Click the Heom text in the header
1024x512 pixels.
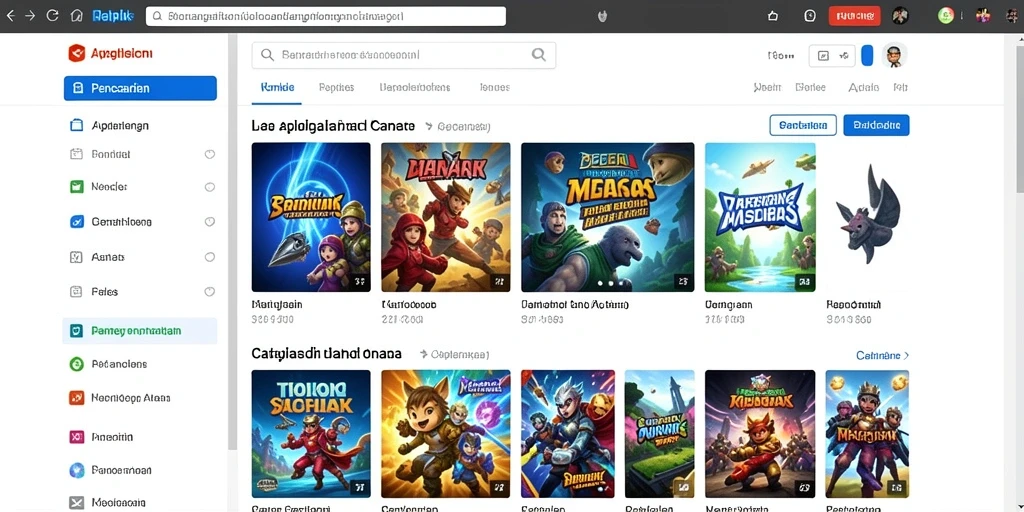pos(781,56)
